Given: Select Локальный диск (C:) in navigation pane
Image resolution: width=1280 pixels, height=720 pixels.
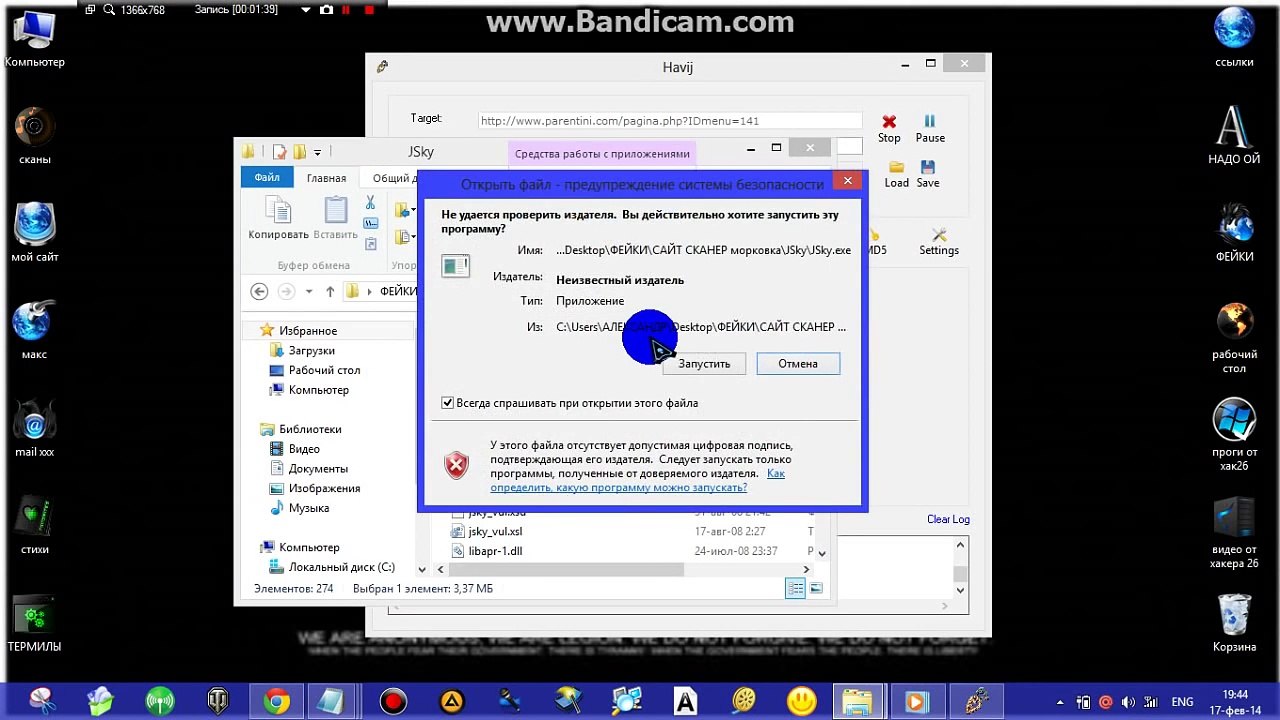Looking at the screenshot, I should coord(341,567).
